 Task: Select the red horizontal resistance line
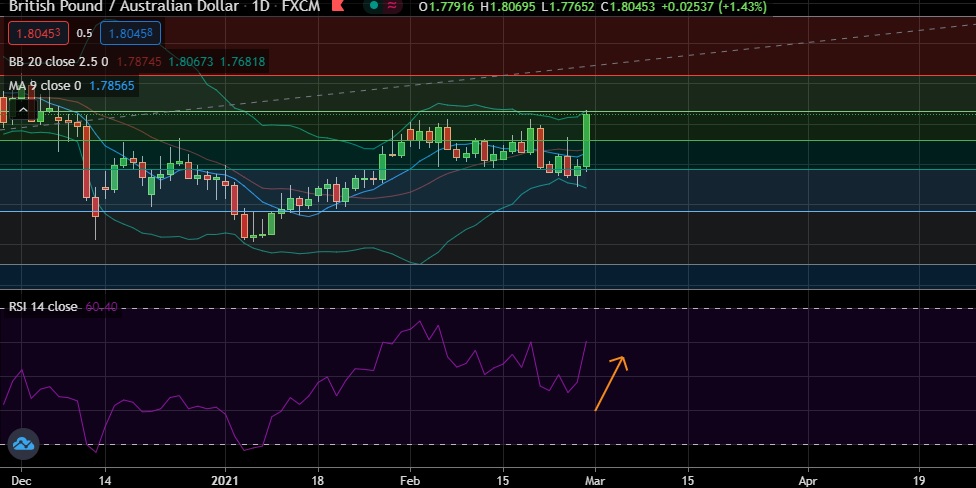[488, 75]
